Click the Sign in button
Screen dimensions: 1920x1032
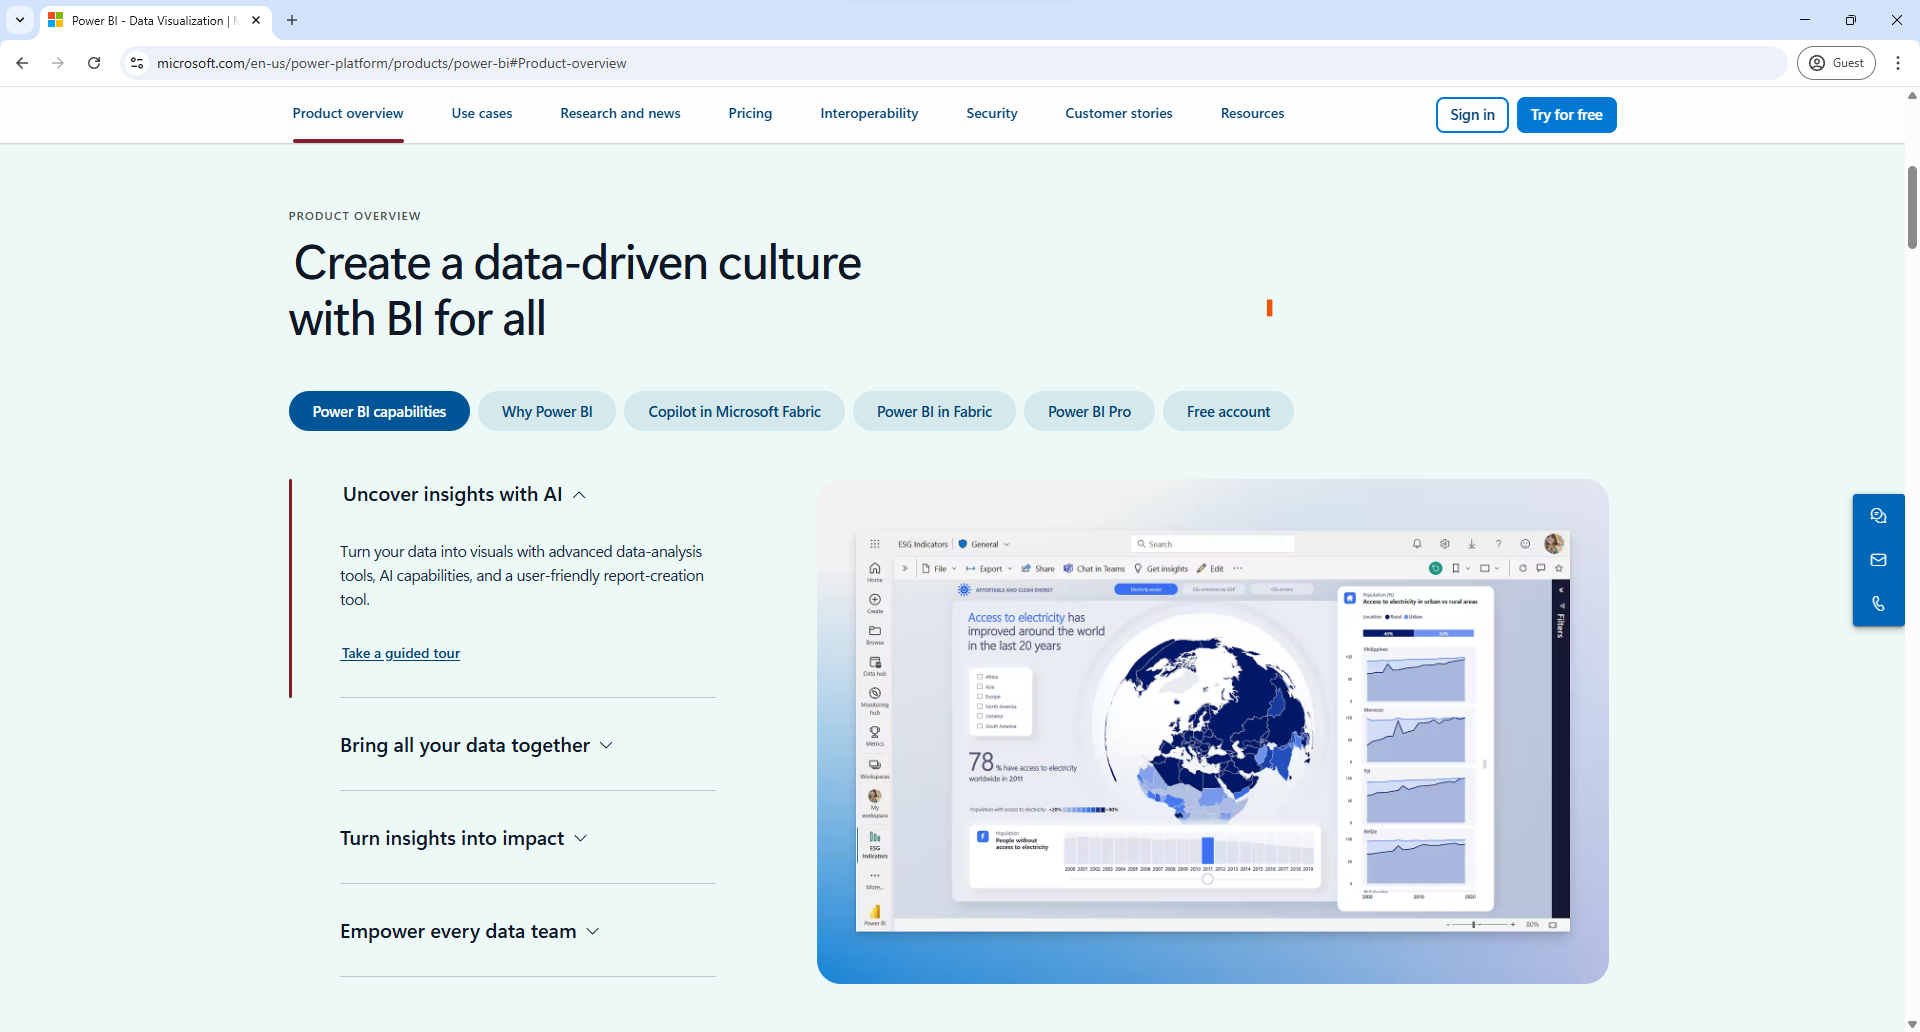[1472, 115]
